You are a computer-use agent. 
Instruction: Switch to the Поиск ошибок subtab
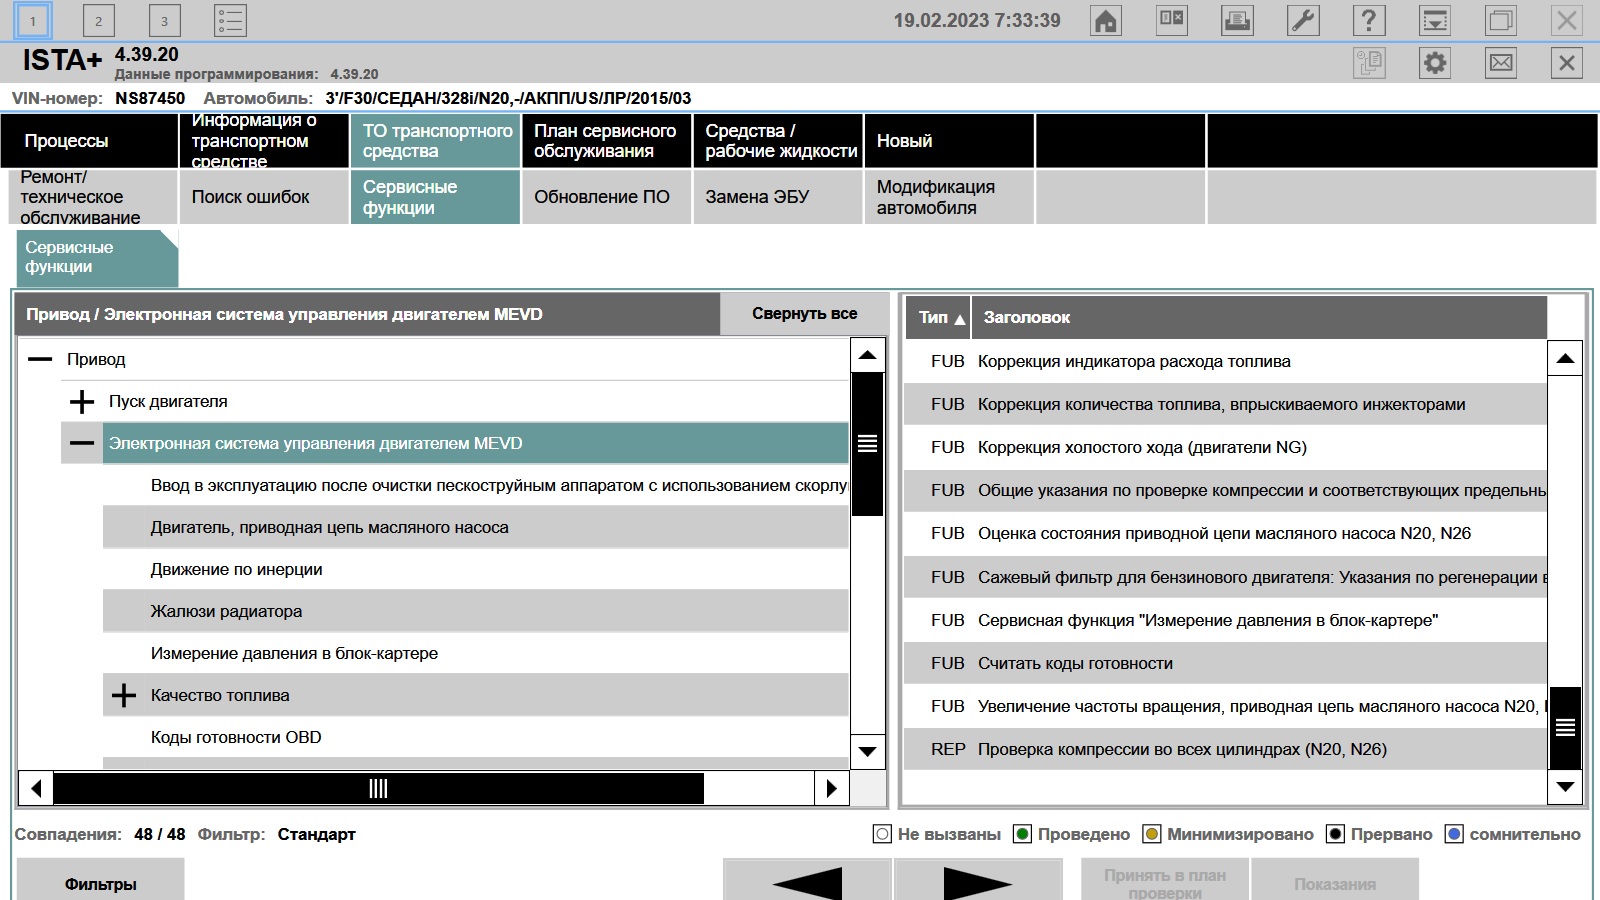(263, 197)
